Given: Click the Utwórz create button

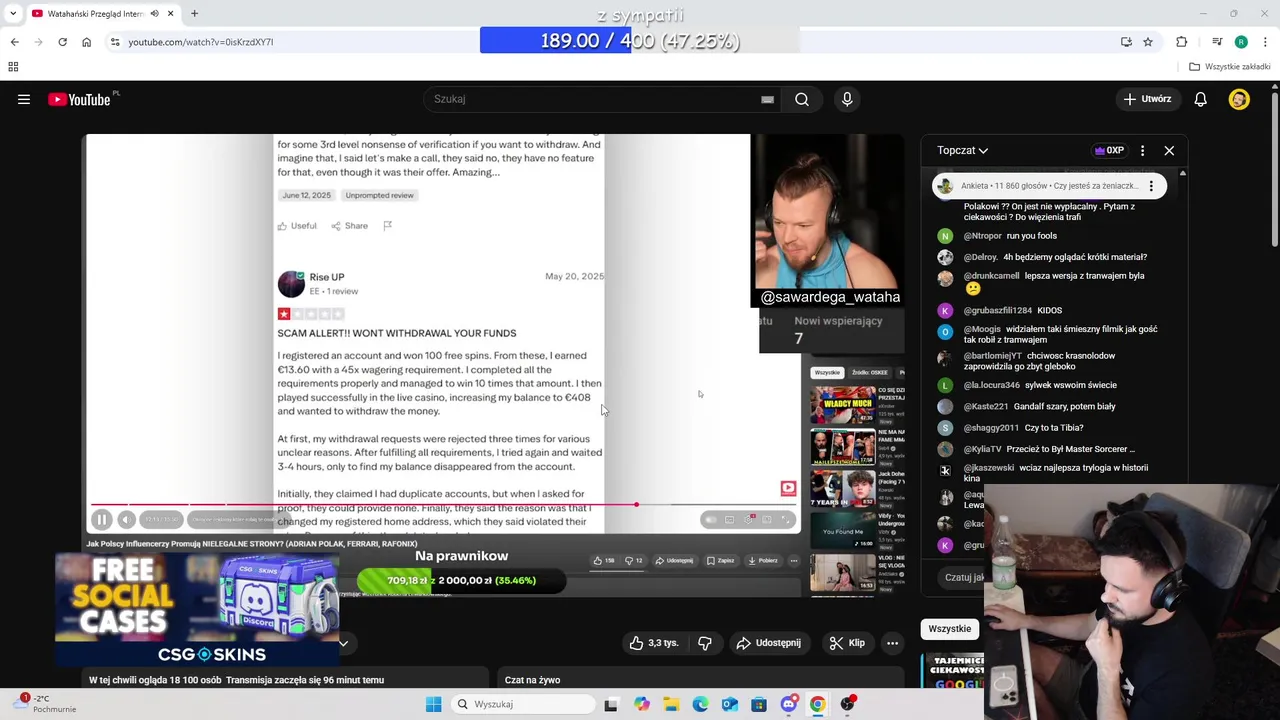Looking at the screenshot, I should point(1147,99).
